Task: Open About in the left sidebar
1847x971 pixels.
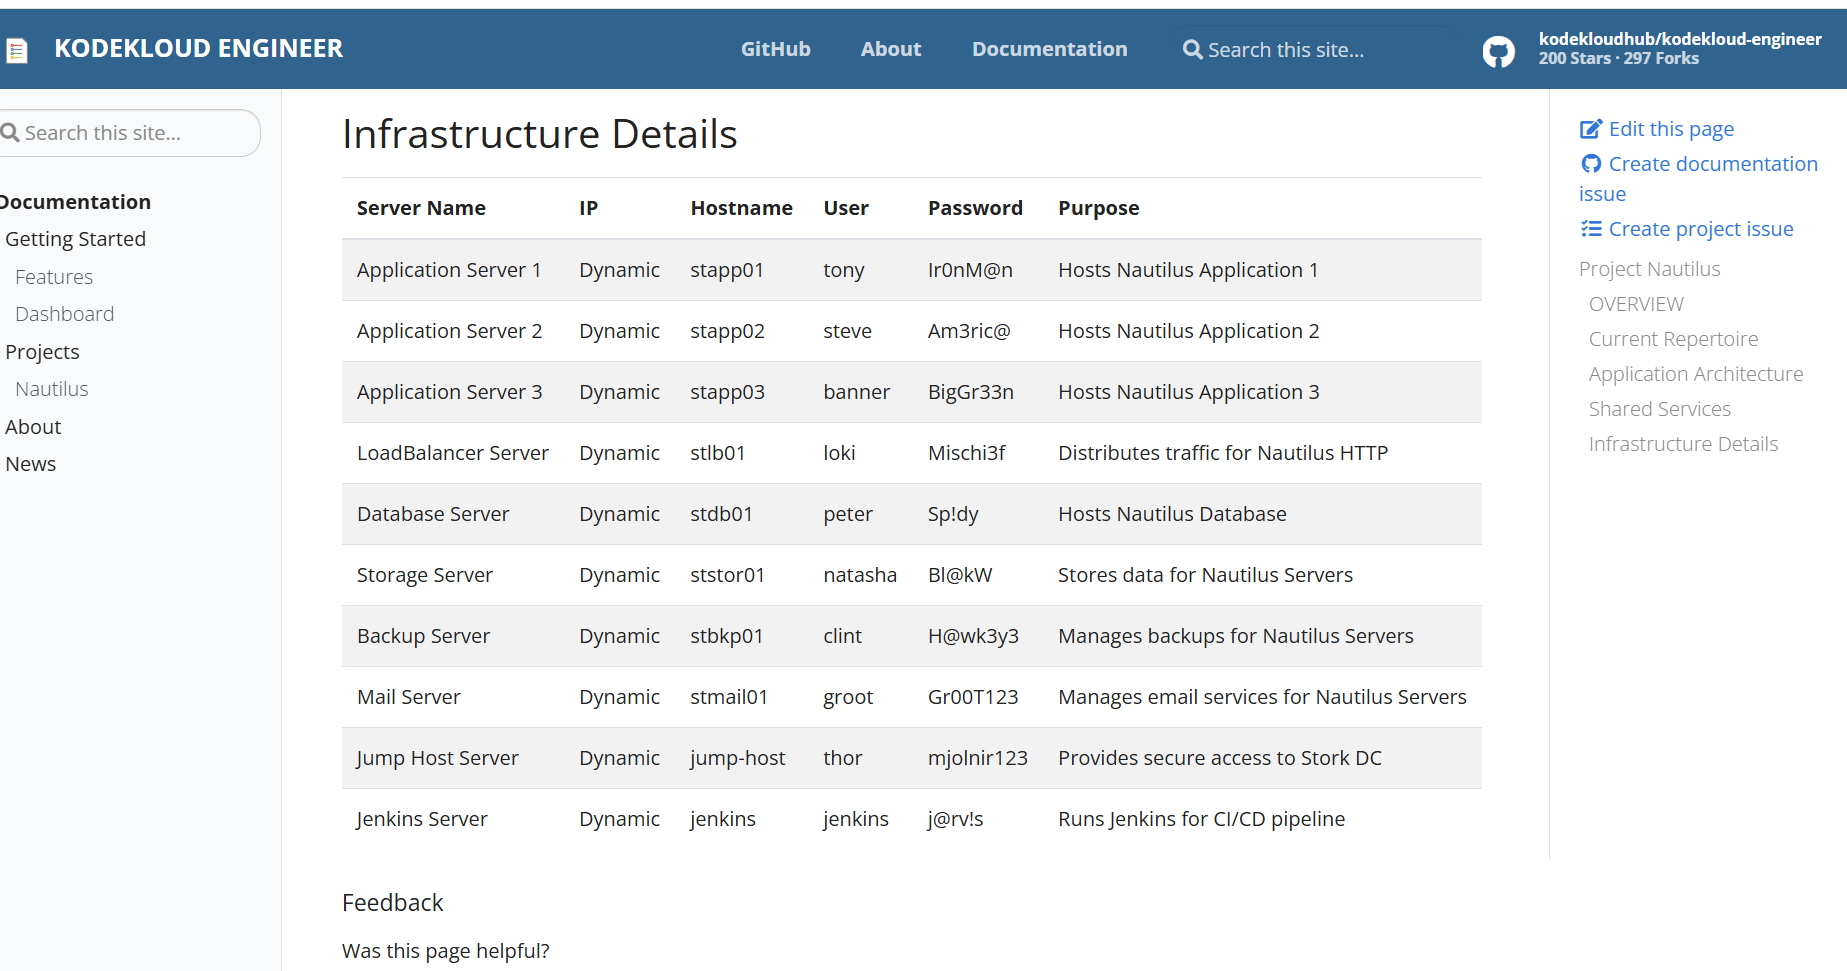Action: [x=33, y=427]
